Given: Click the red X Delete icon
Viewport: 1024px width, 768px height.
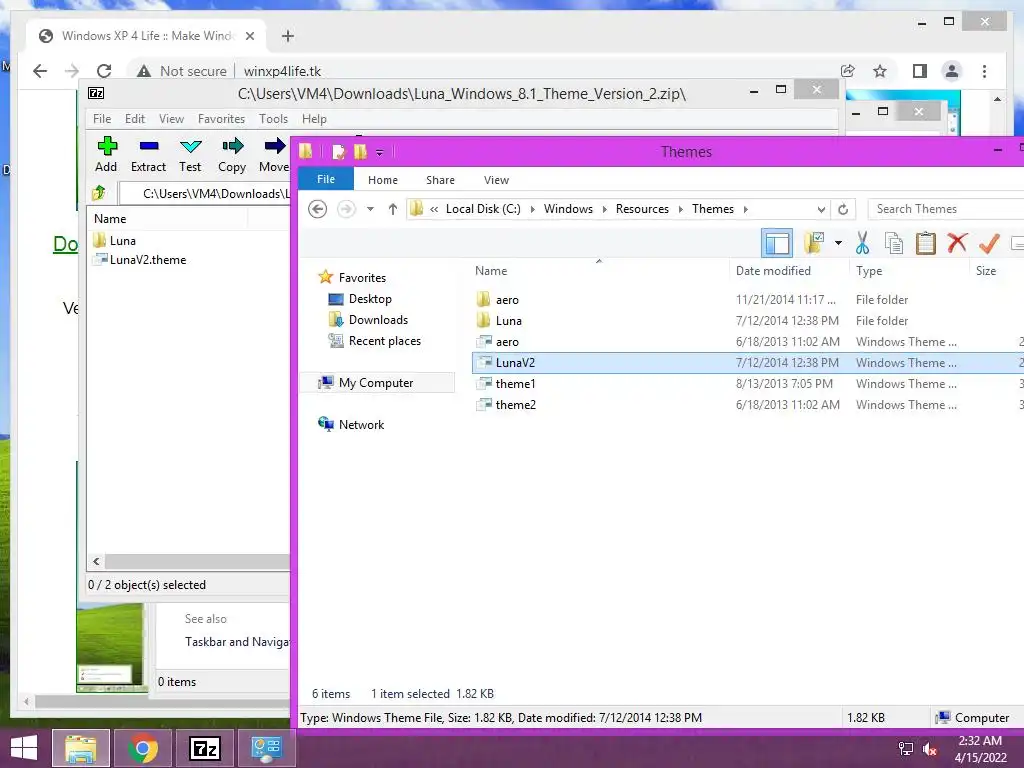Looking at the screenshot, I should point(957,242).
